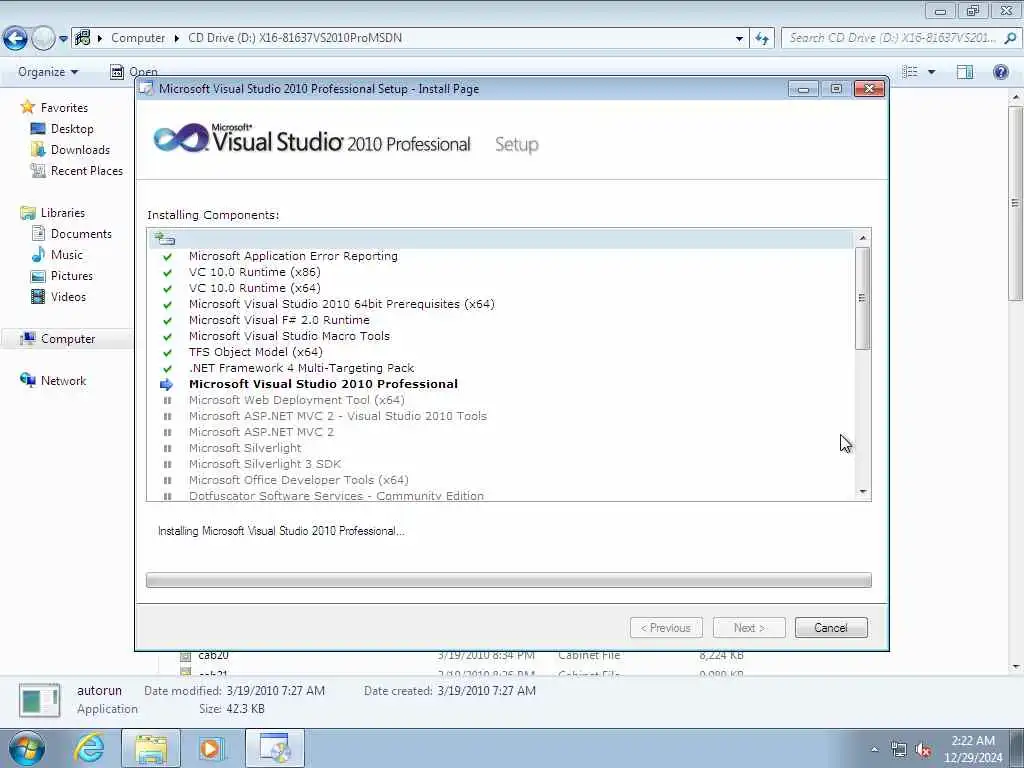Click the Cancel button in setup

click(x=831, y=628)
